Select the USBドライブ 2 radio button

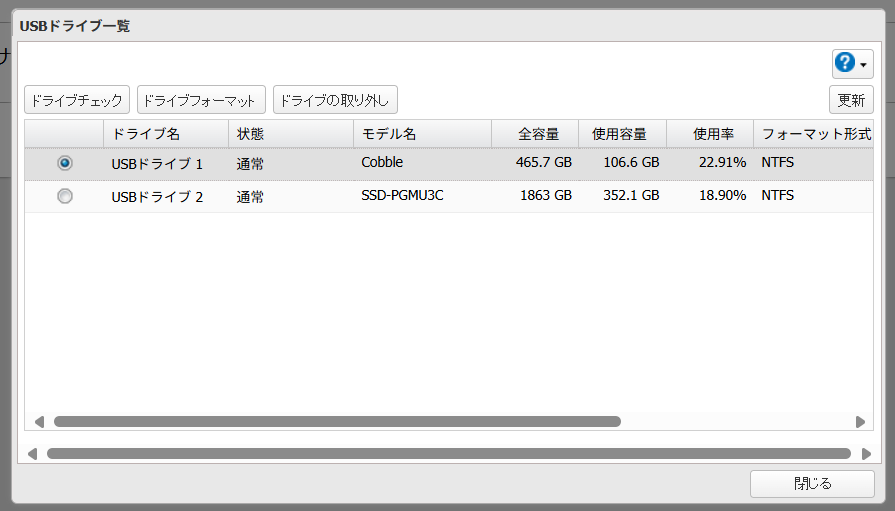tap(65, 196)
